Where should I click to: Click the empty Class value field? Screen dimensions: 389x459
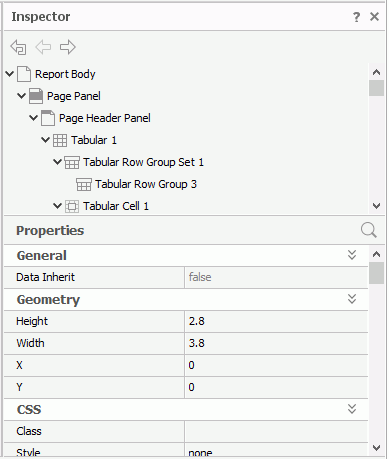[276, 431]
